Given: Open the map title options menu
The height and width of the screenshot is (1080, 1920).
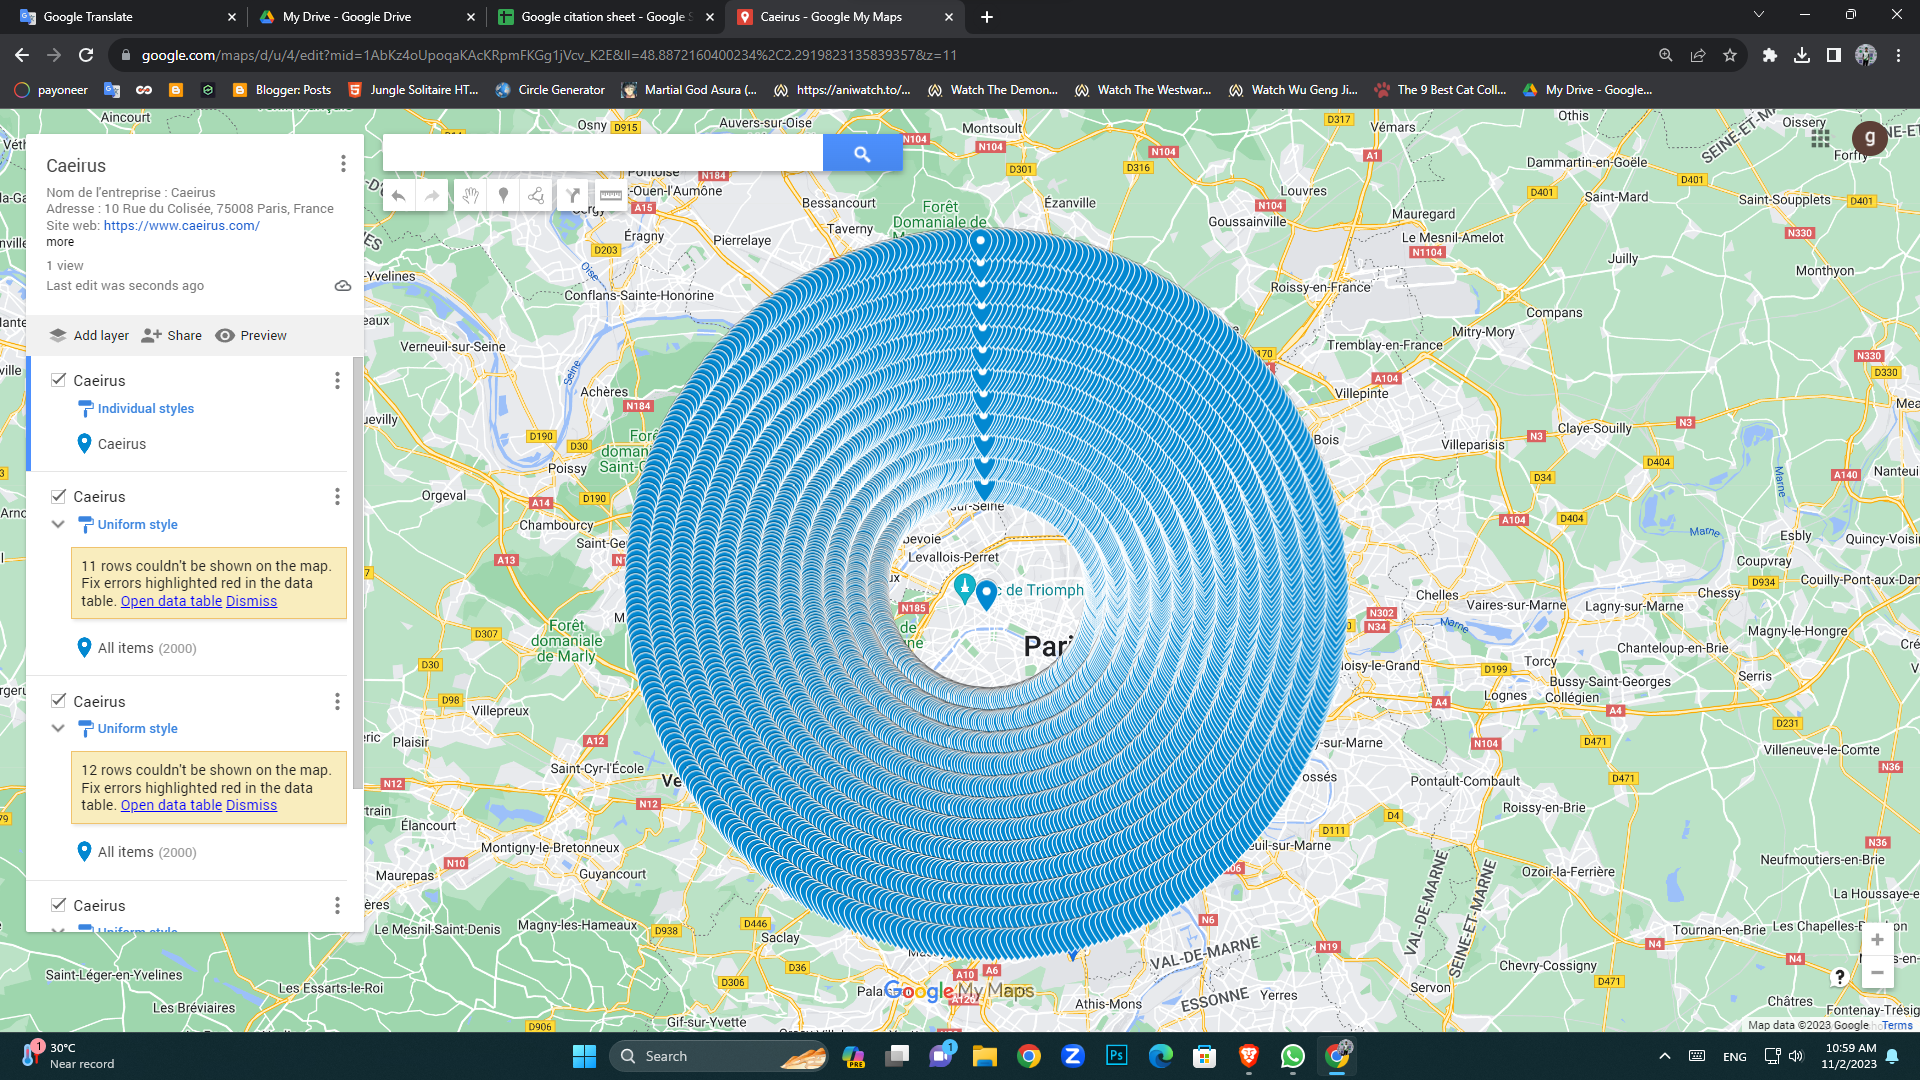Looking at the screenshot, I should (343, 163).
